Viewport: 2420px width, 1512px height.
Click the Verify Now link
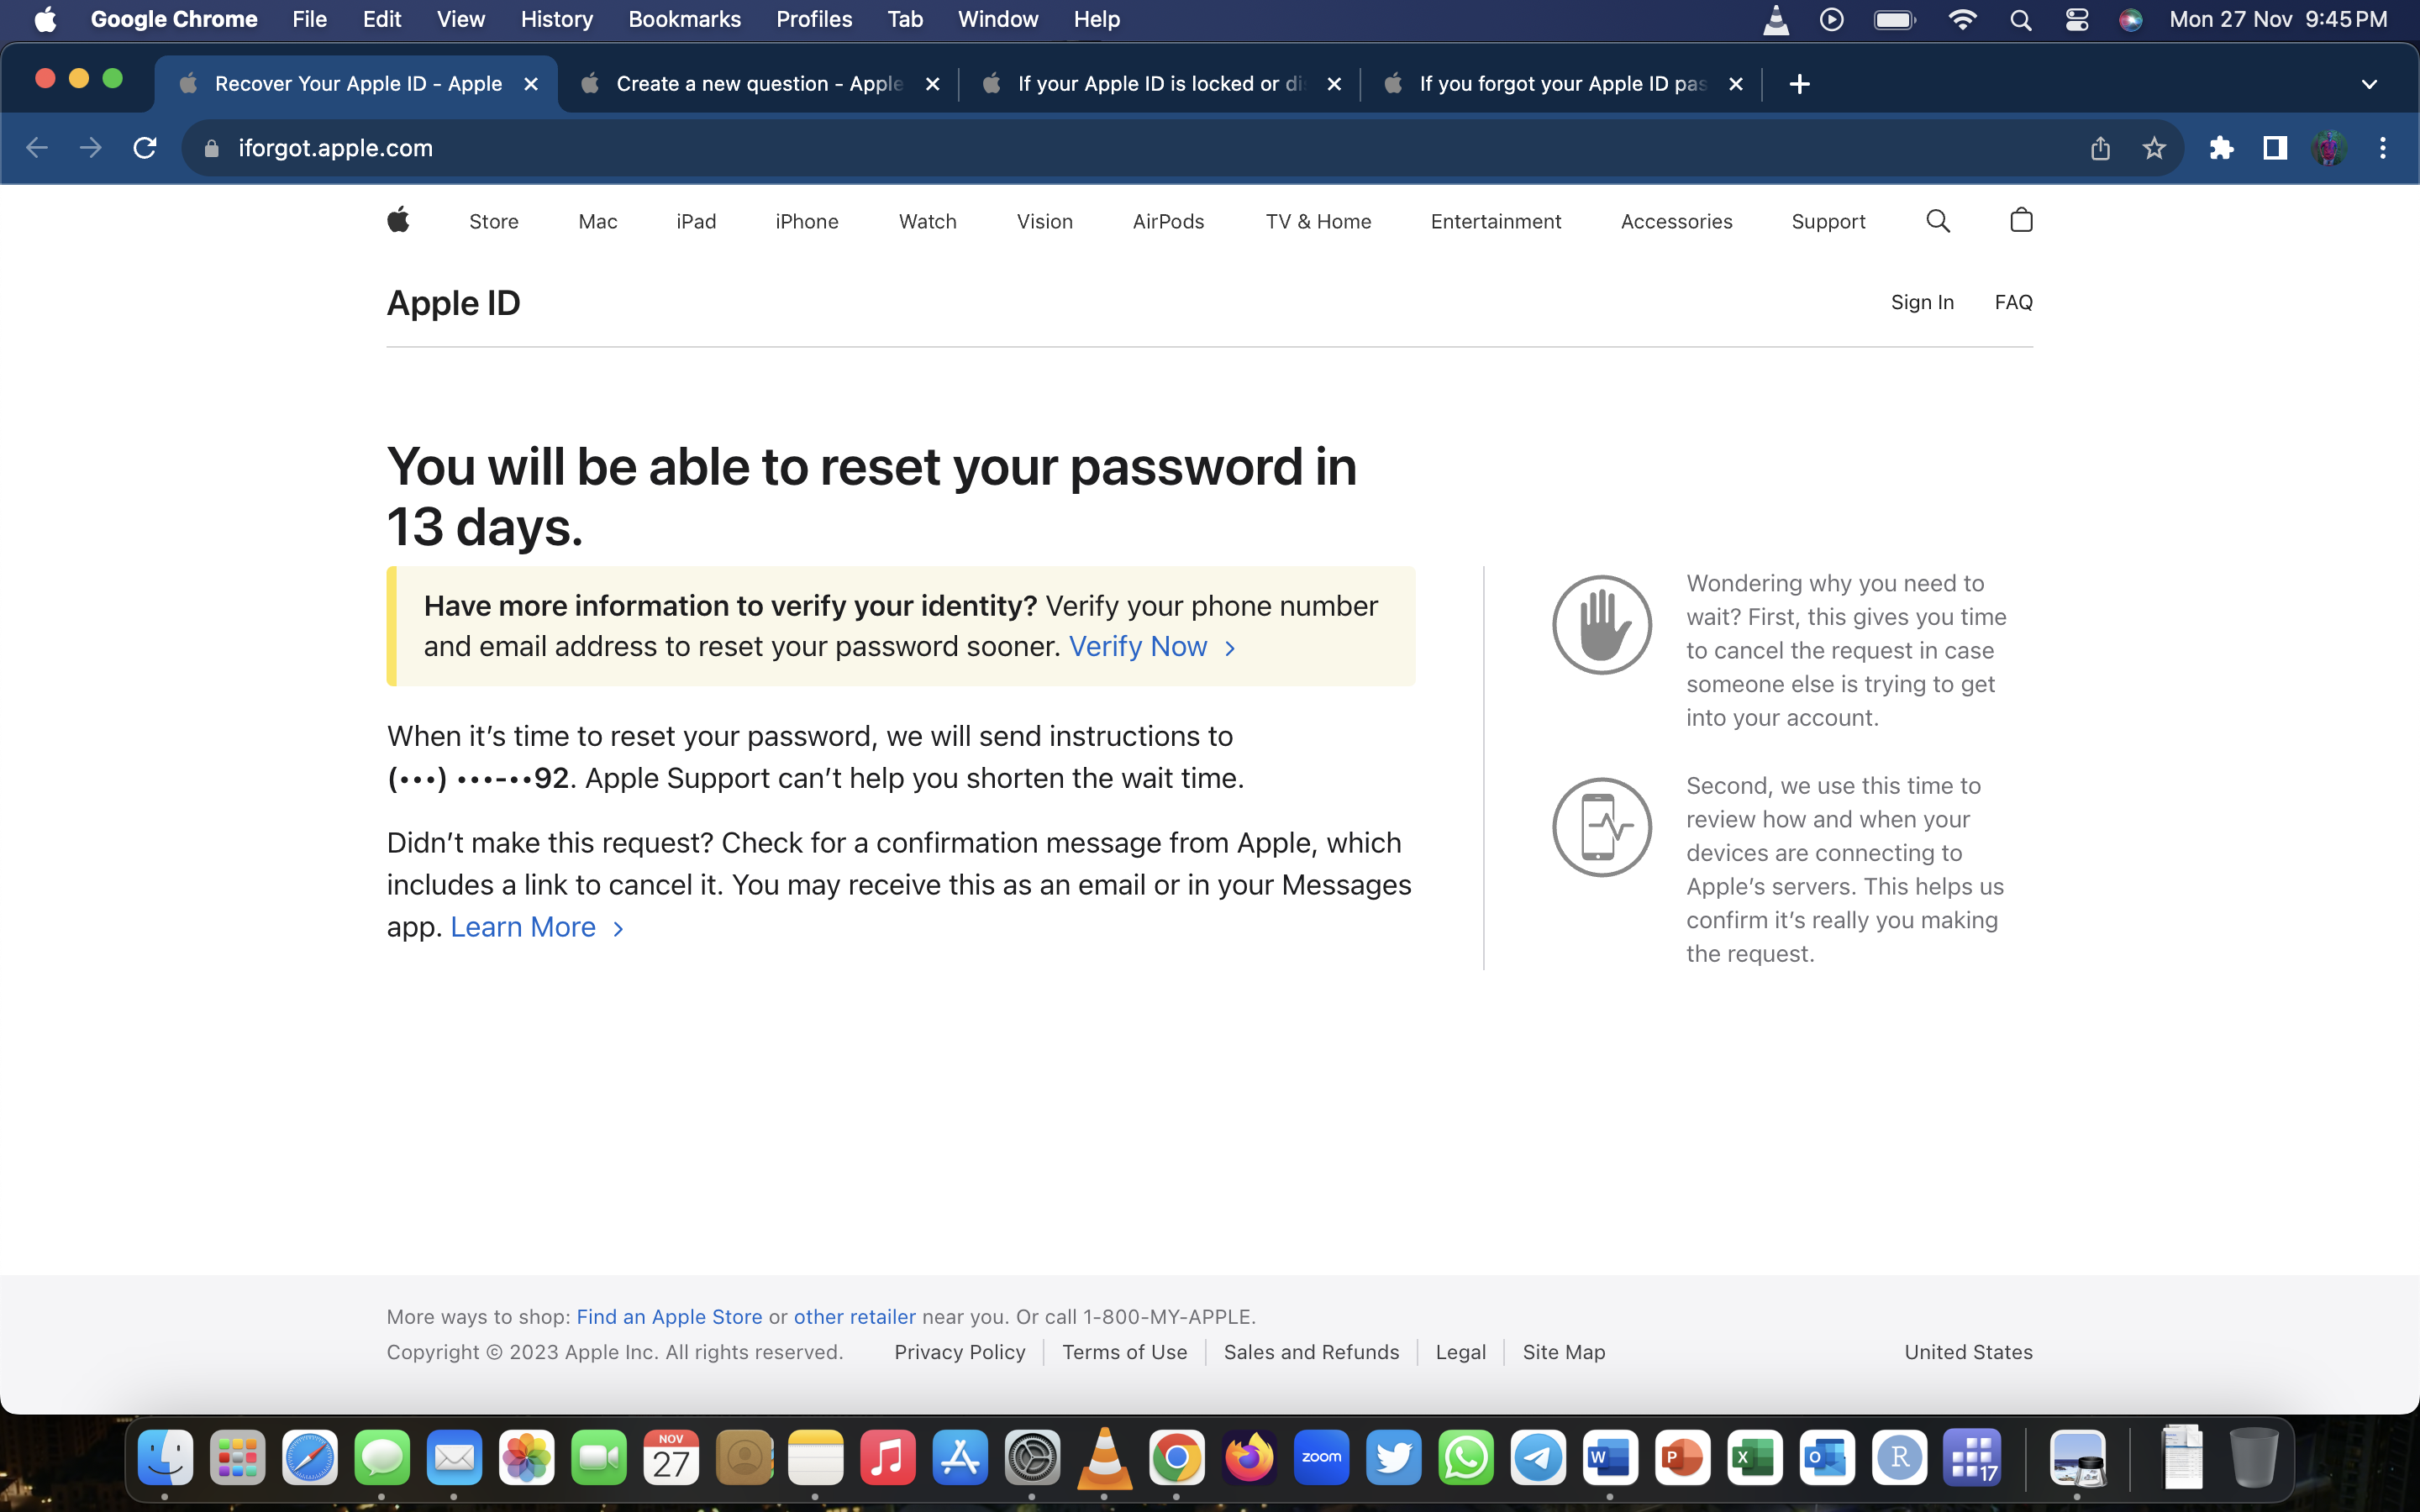[1138, 647]
